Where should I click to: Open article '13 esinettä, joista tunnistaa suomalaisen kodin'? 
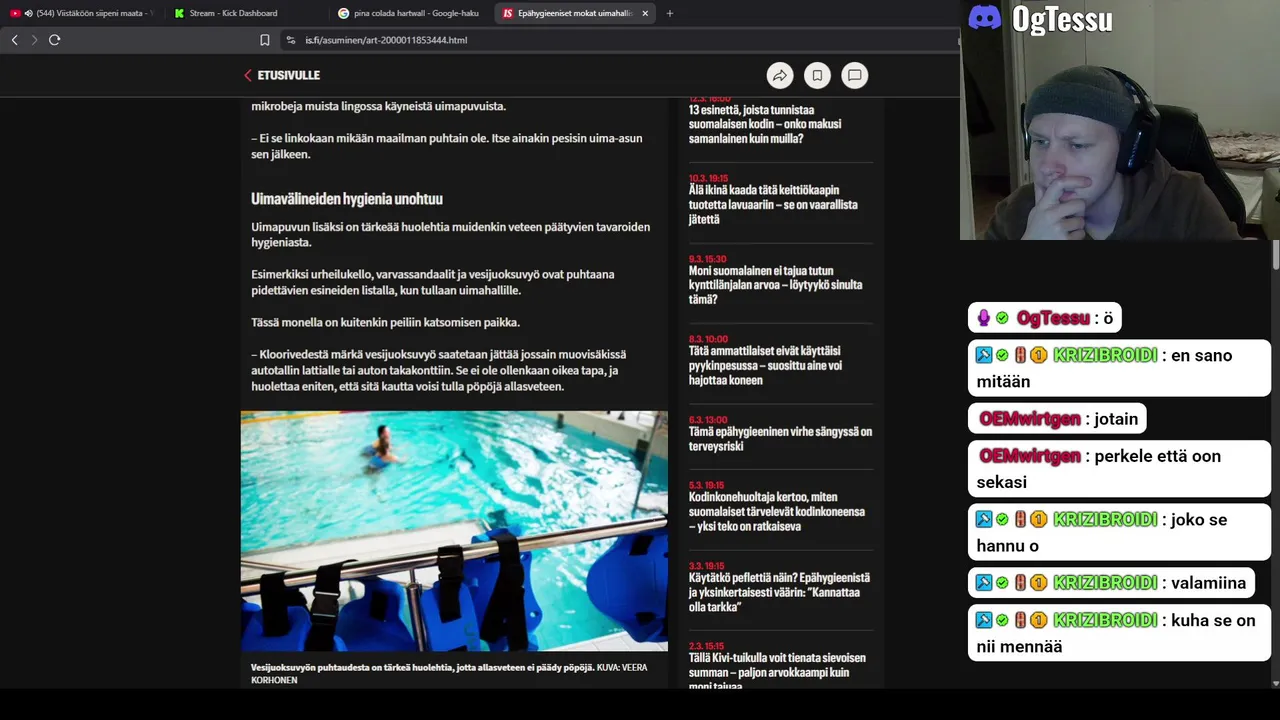tap(765, 124)
